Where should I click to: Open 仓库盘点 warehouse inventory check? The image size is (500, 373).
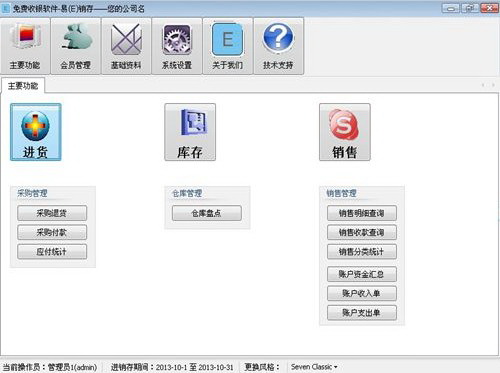click(x=207, y=213)
